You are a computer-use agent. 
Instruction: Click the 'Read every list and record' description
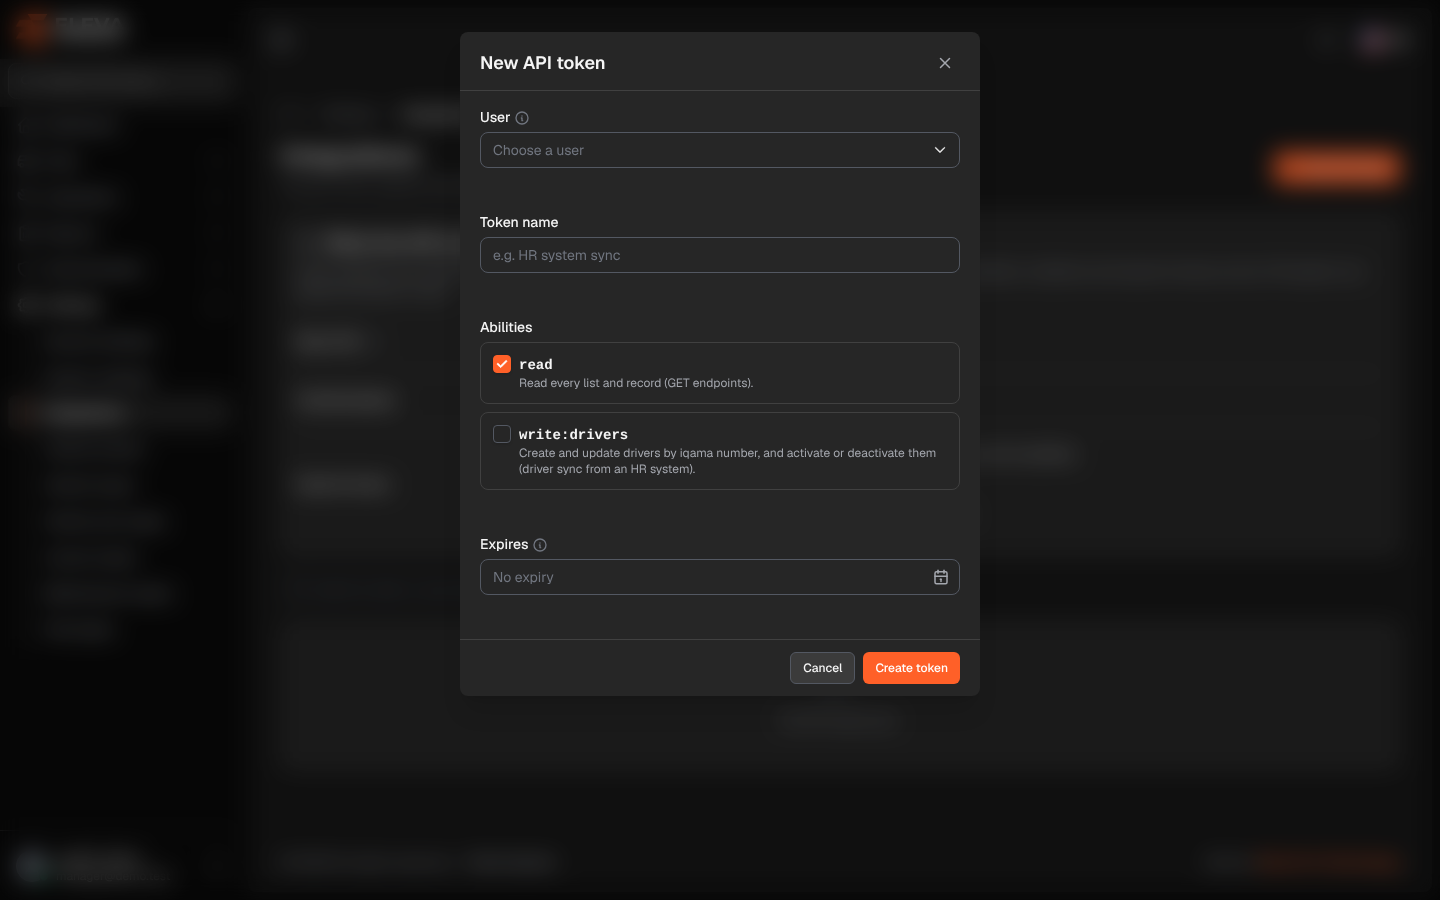636,383
